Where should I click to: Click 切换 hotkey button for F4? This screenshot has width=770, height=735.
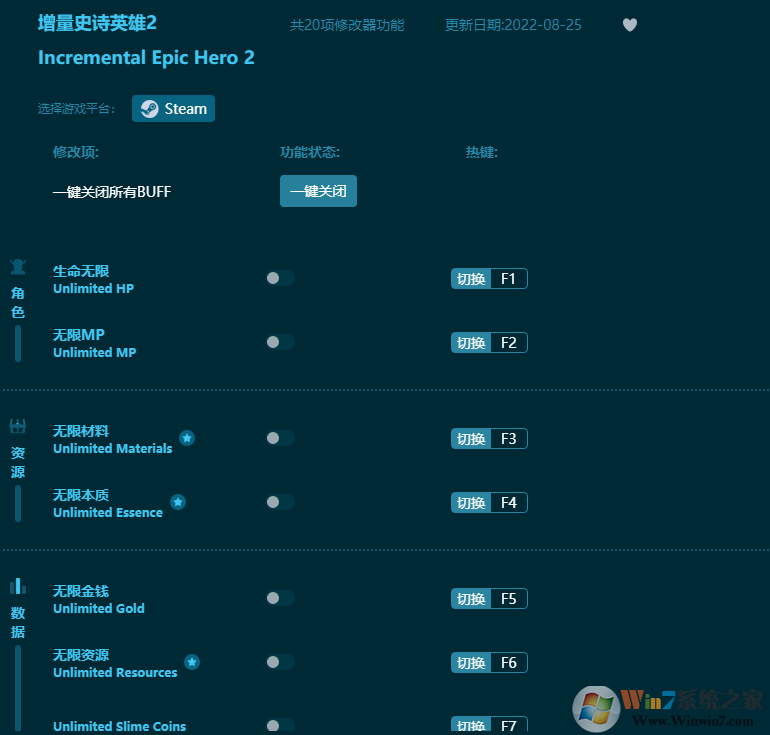[471, 503]
